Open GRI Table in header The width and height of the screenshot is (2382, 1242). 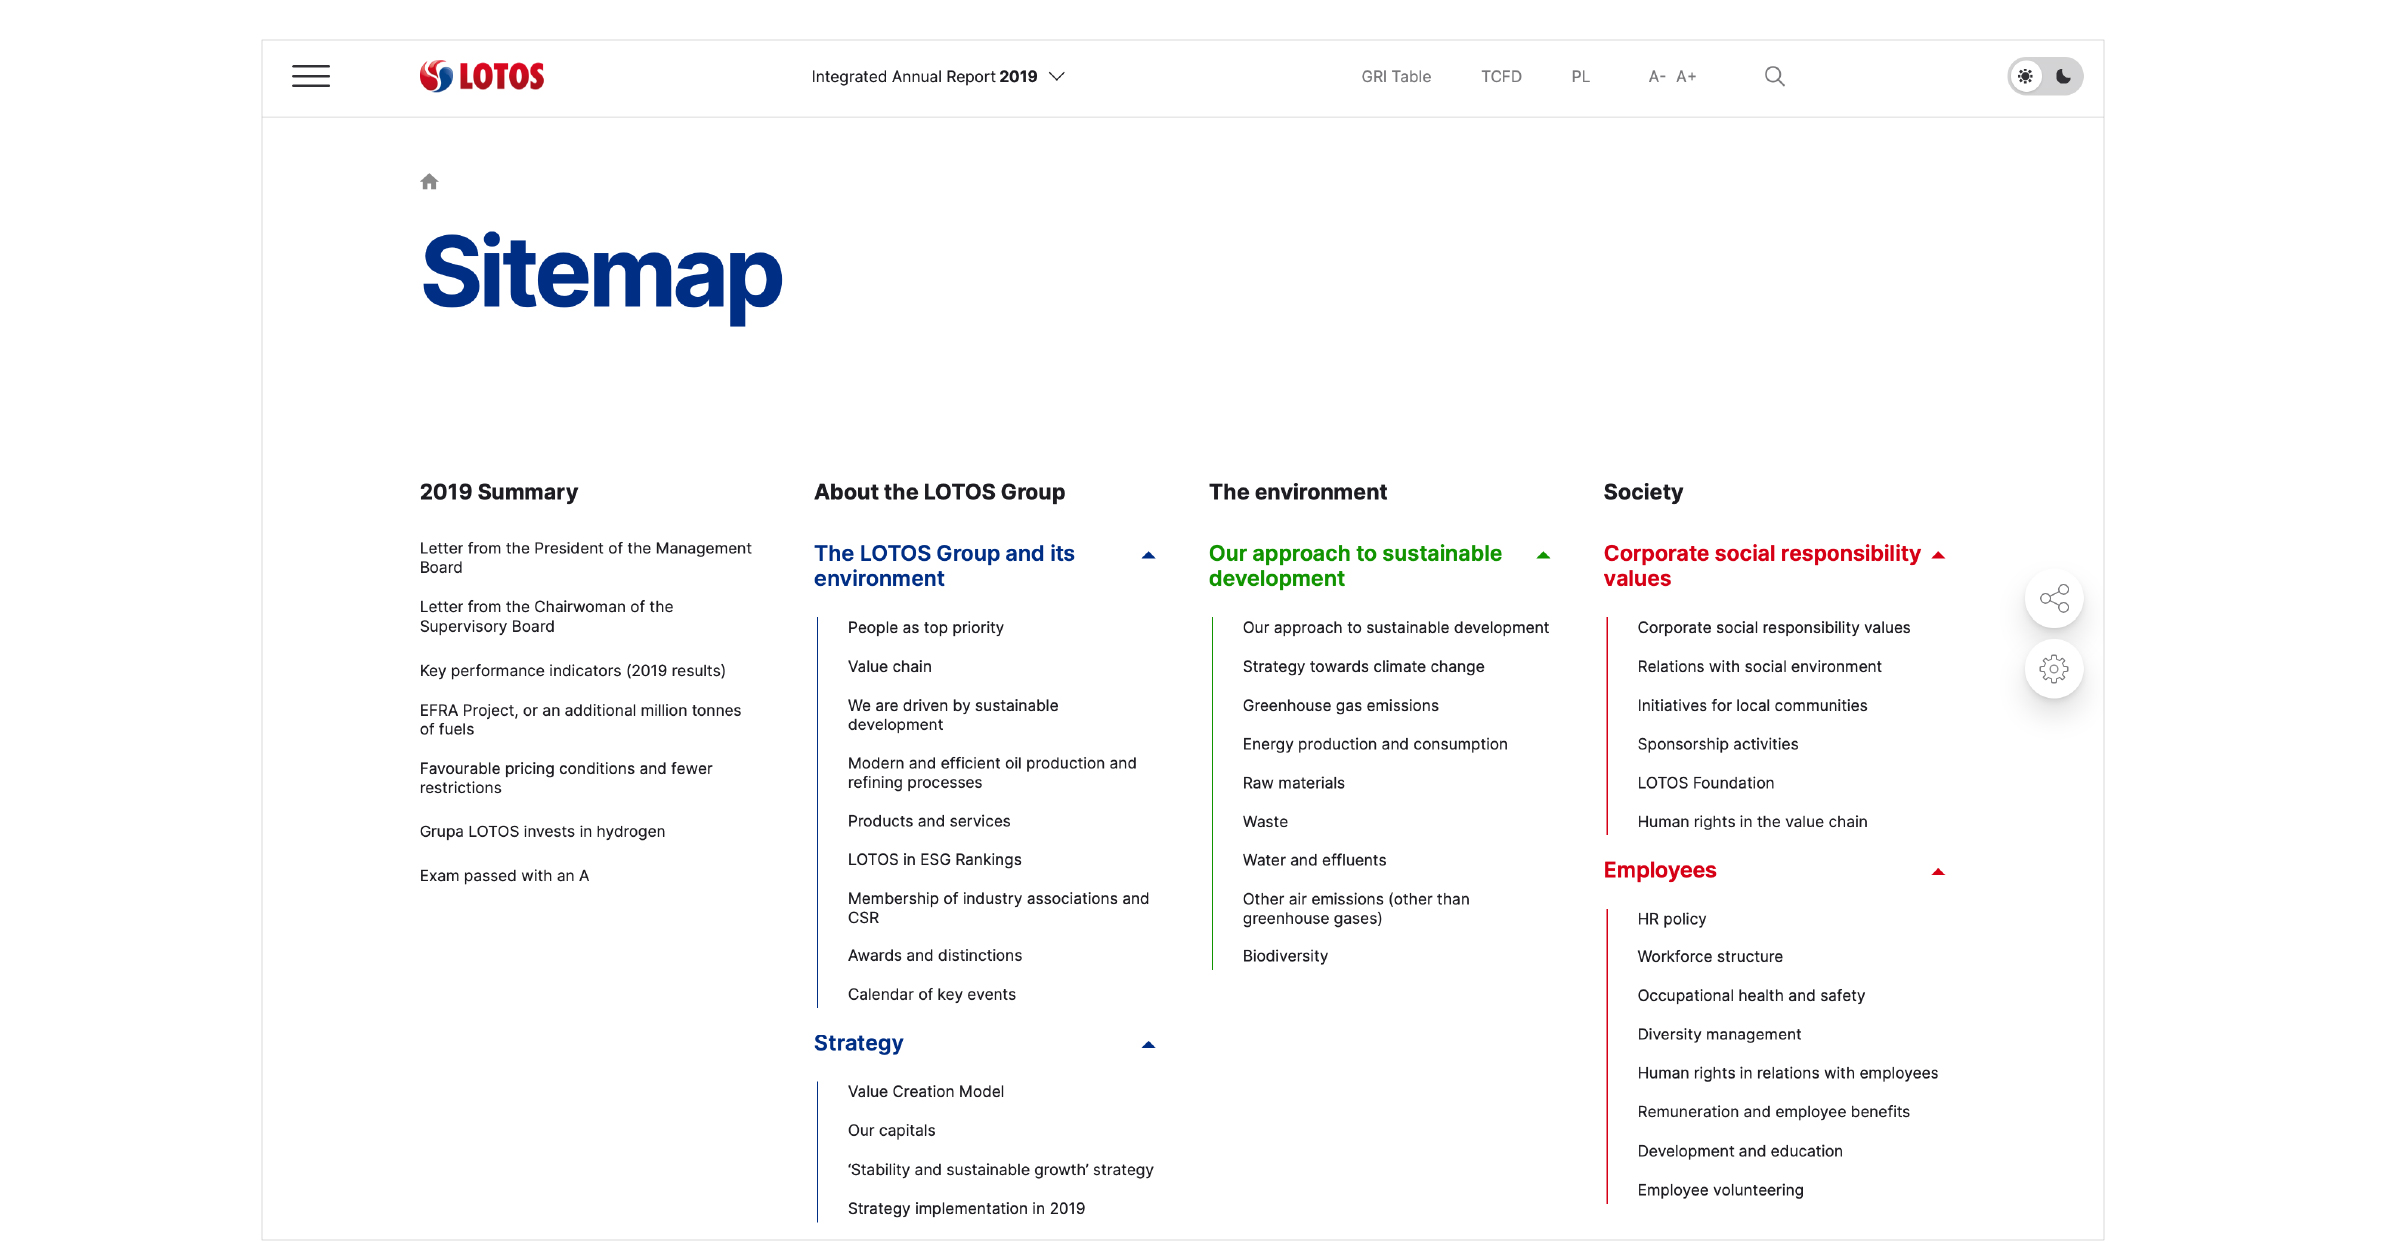pyautogui.click(x=1396, y=76)
